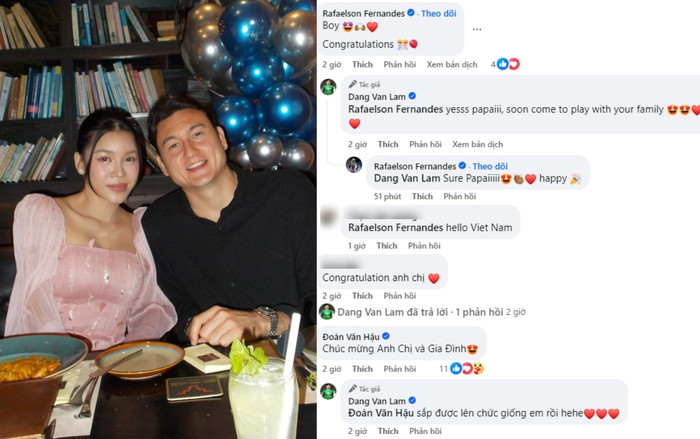Like the 'Congratulation anh chị' comment

362,296
